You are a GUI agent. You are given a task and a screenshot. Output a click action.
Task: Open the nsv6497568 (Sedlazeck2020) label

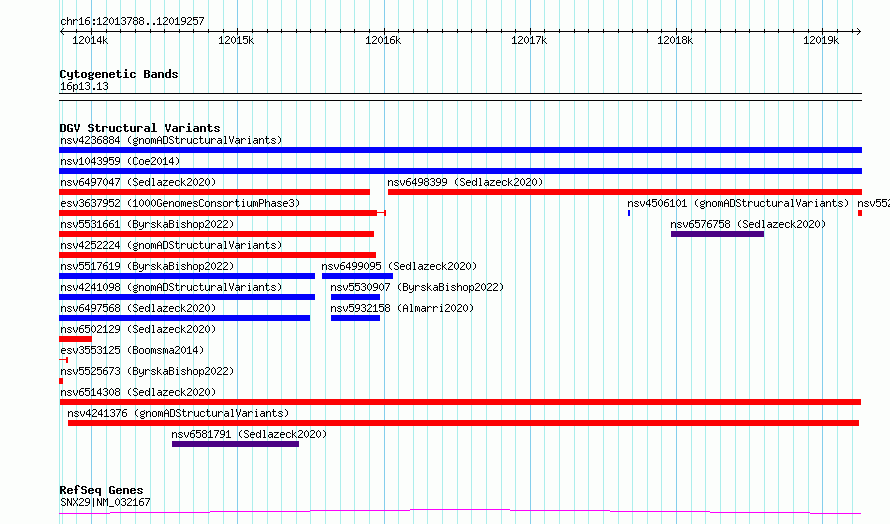pyautogui.click(x=138, y=308)
